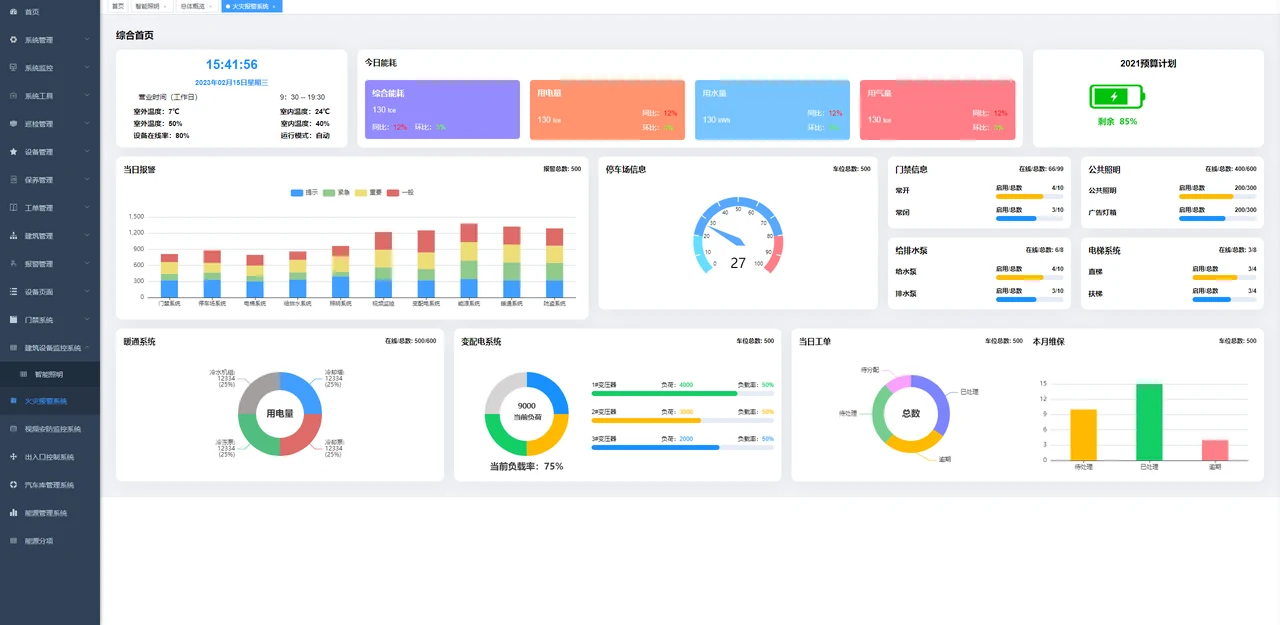The width and height of the screenshot is (1280, 625).
Task: Click the 能源管理系统 bar chart icon
Action: pyautogui.click(x=13, y=513)
